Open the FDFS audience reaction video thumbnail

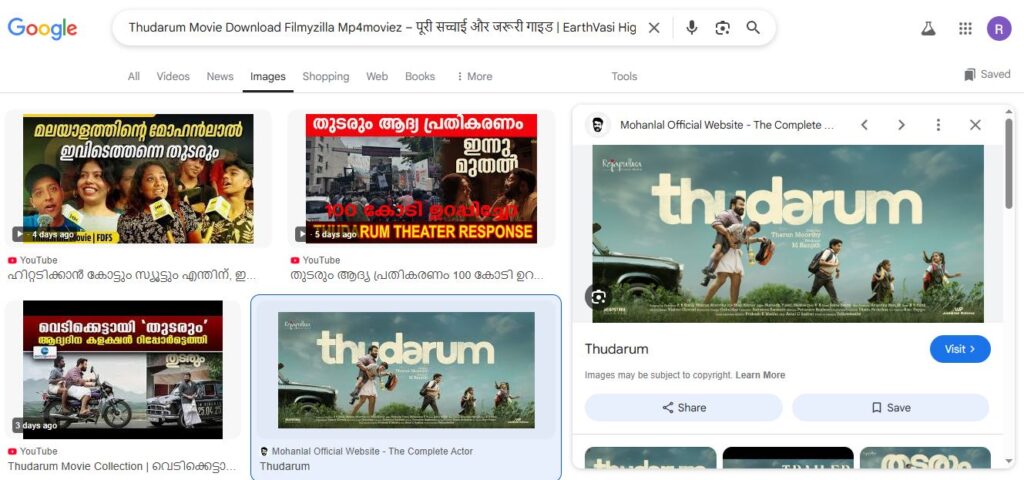tap(138, 179)
